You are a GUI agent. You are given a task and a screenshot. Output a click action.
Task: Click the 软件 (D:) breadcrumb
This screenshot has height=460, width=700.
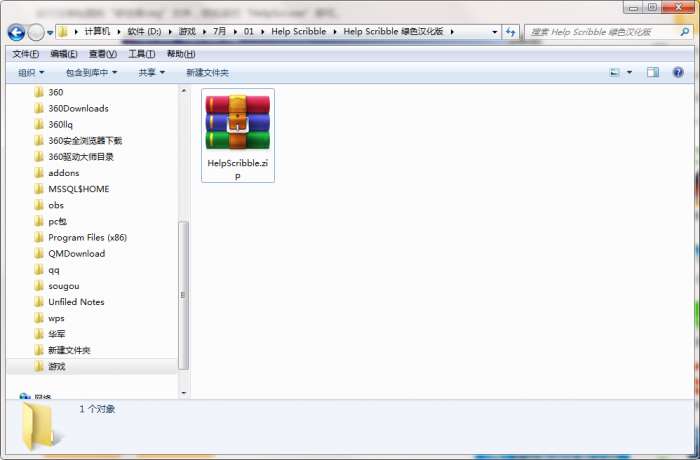(x=144, y=31)
